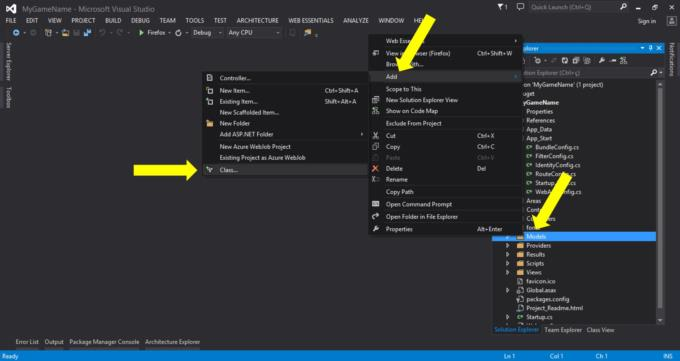Select Add in the context menu
This screenshot has height=361, width=680.
[445, 76]
